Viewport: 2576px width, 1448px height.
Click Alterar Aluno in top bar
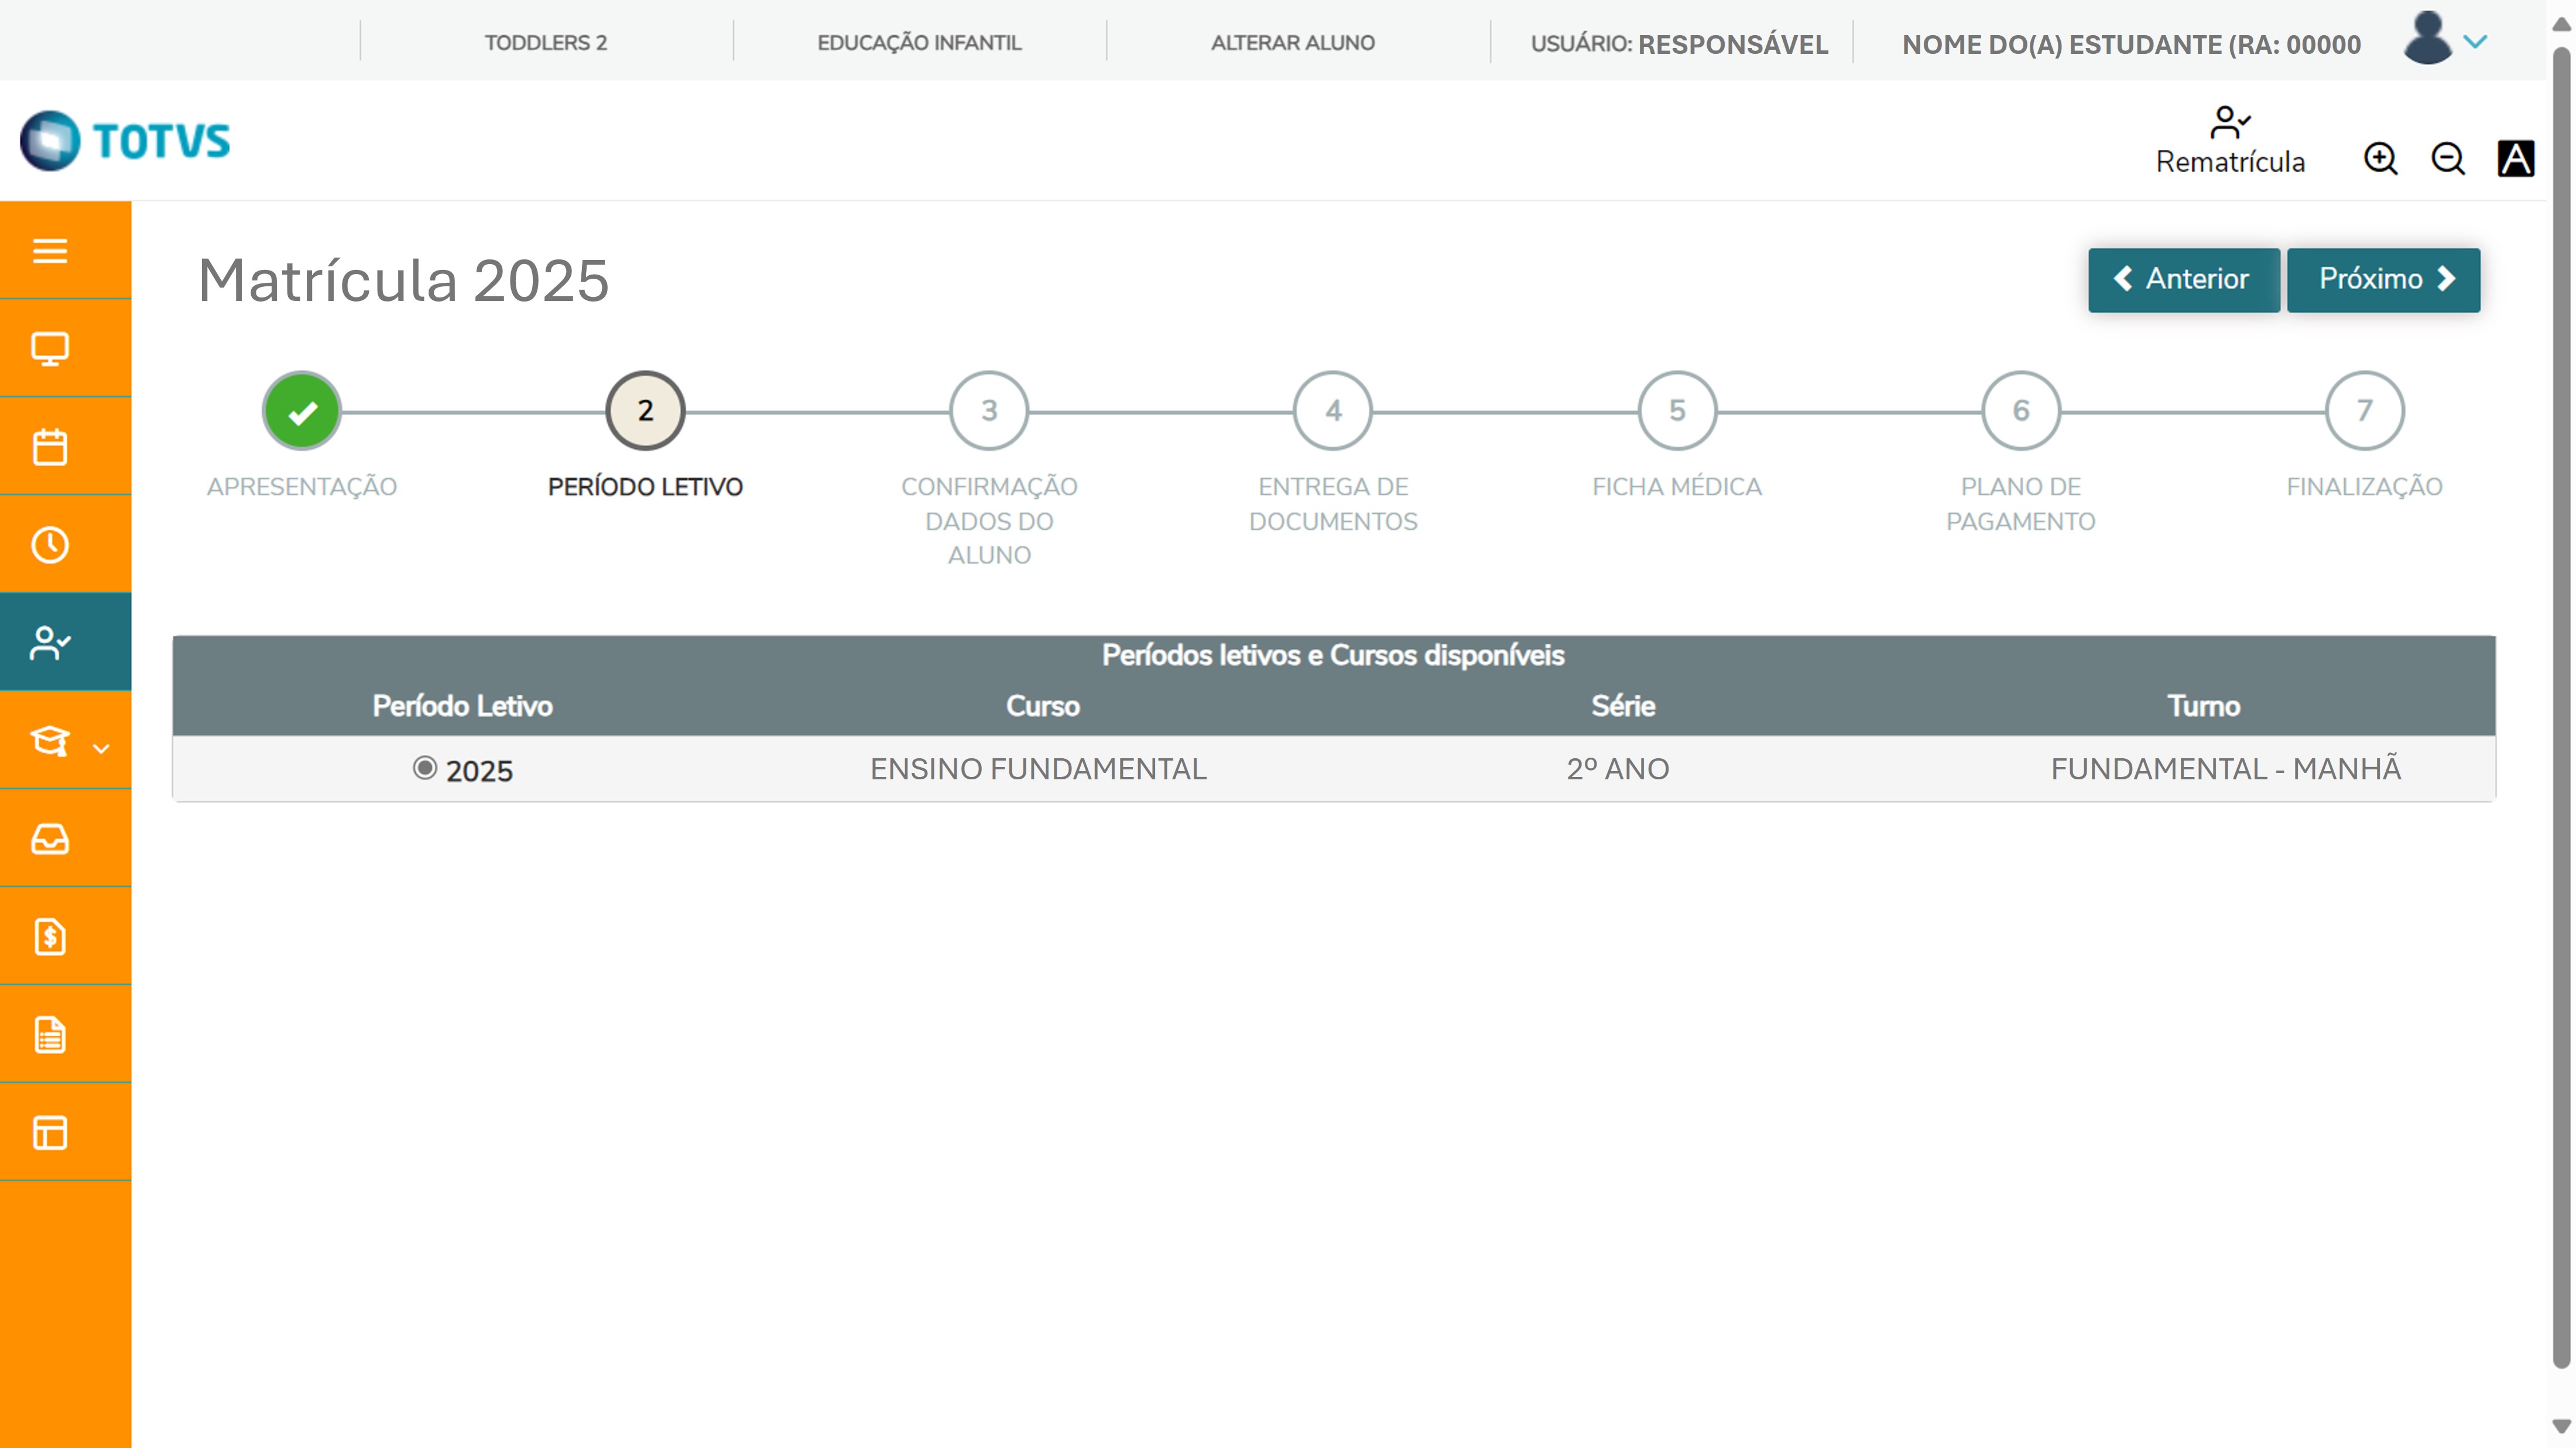point(1293,43)
